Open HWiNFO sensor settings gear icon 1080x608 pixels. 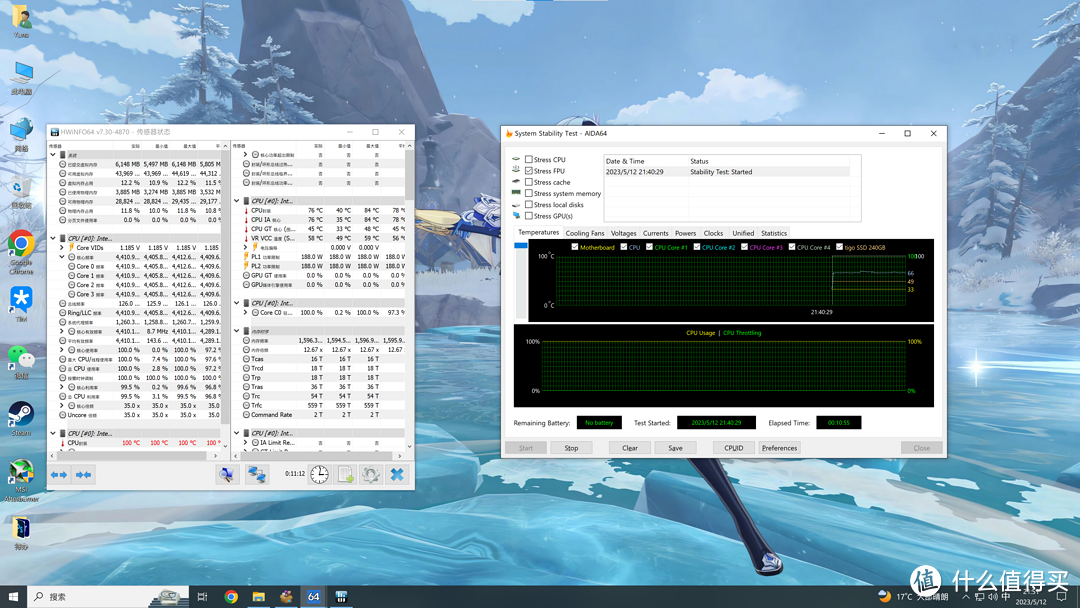pos(371,474)
